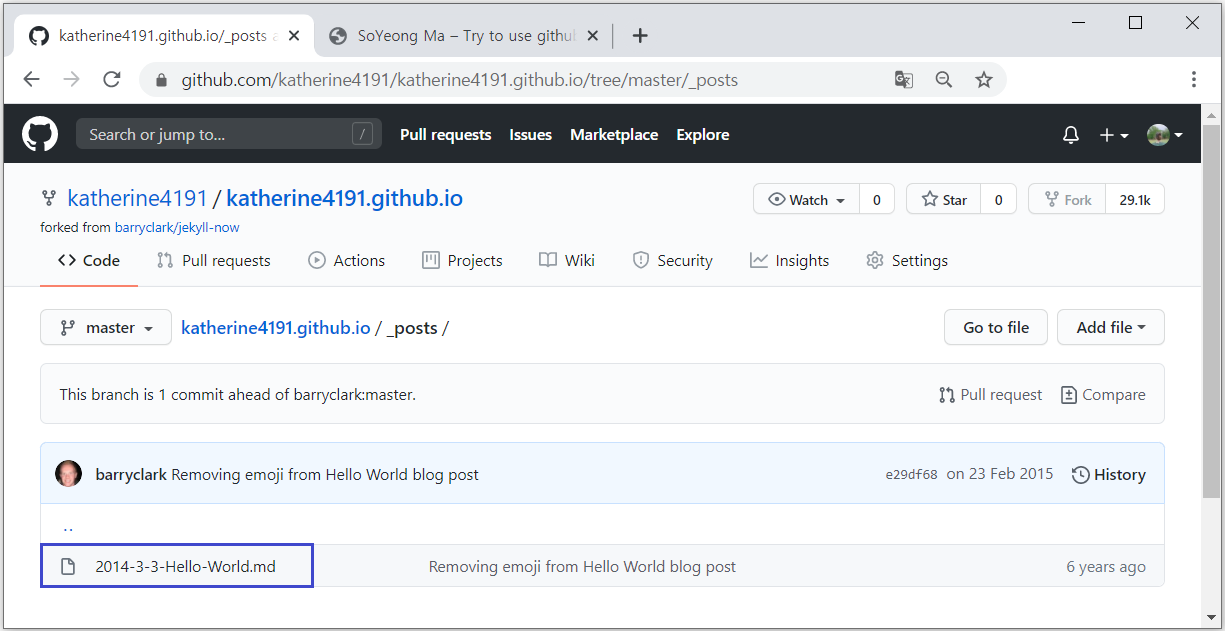Click katherine4191.github.io in the breadcrumb path
The width and height of the screenshot is (1225, 631).
point(275,327)
